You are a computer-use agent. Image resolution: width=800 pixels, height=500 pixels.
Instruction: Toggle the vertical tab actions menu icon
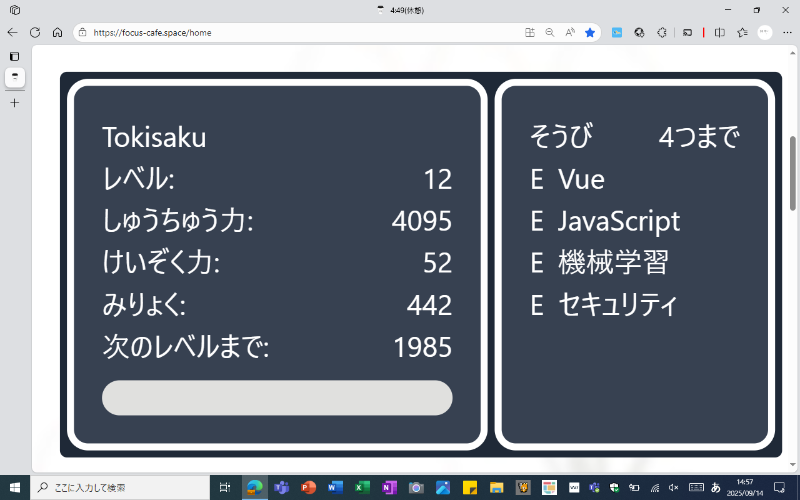pyautogui.click(x=15, y=56)
